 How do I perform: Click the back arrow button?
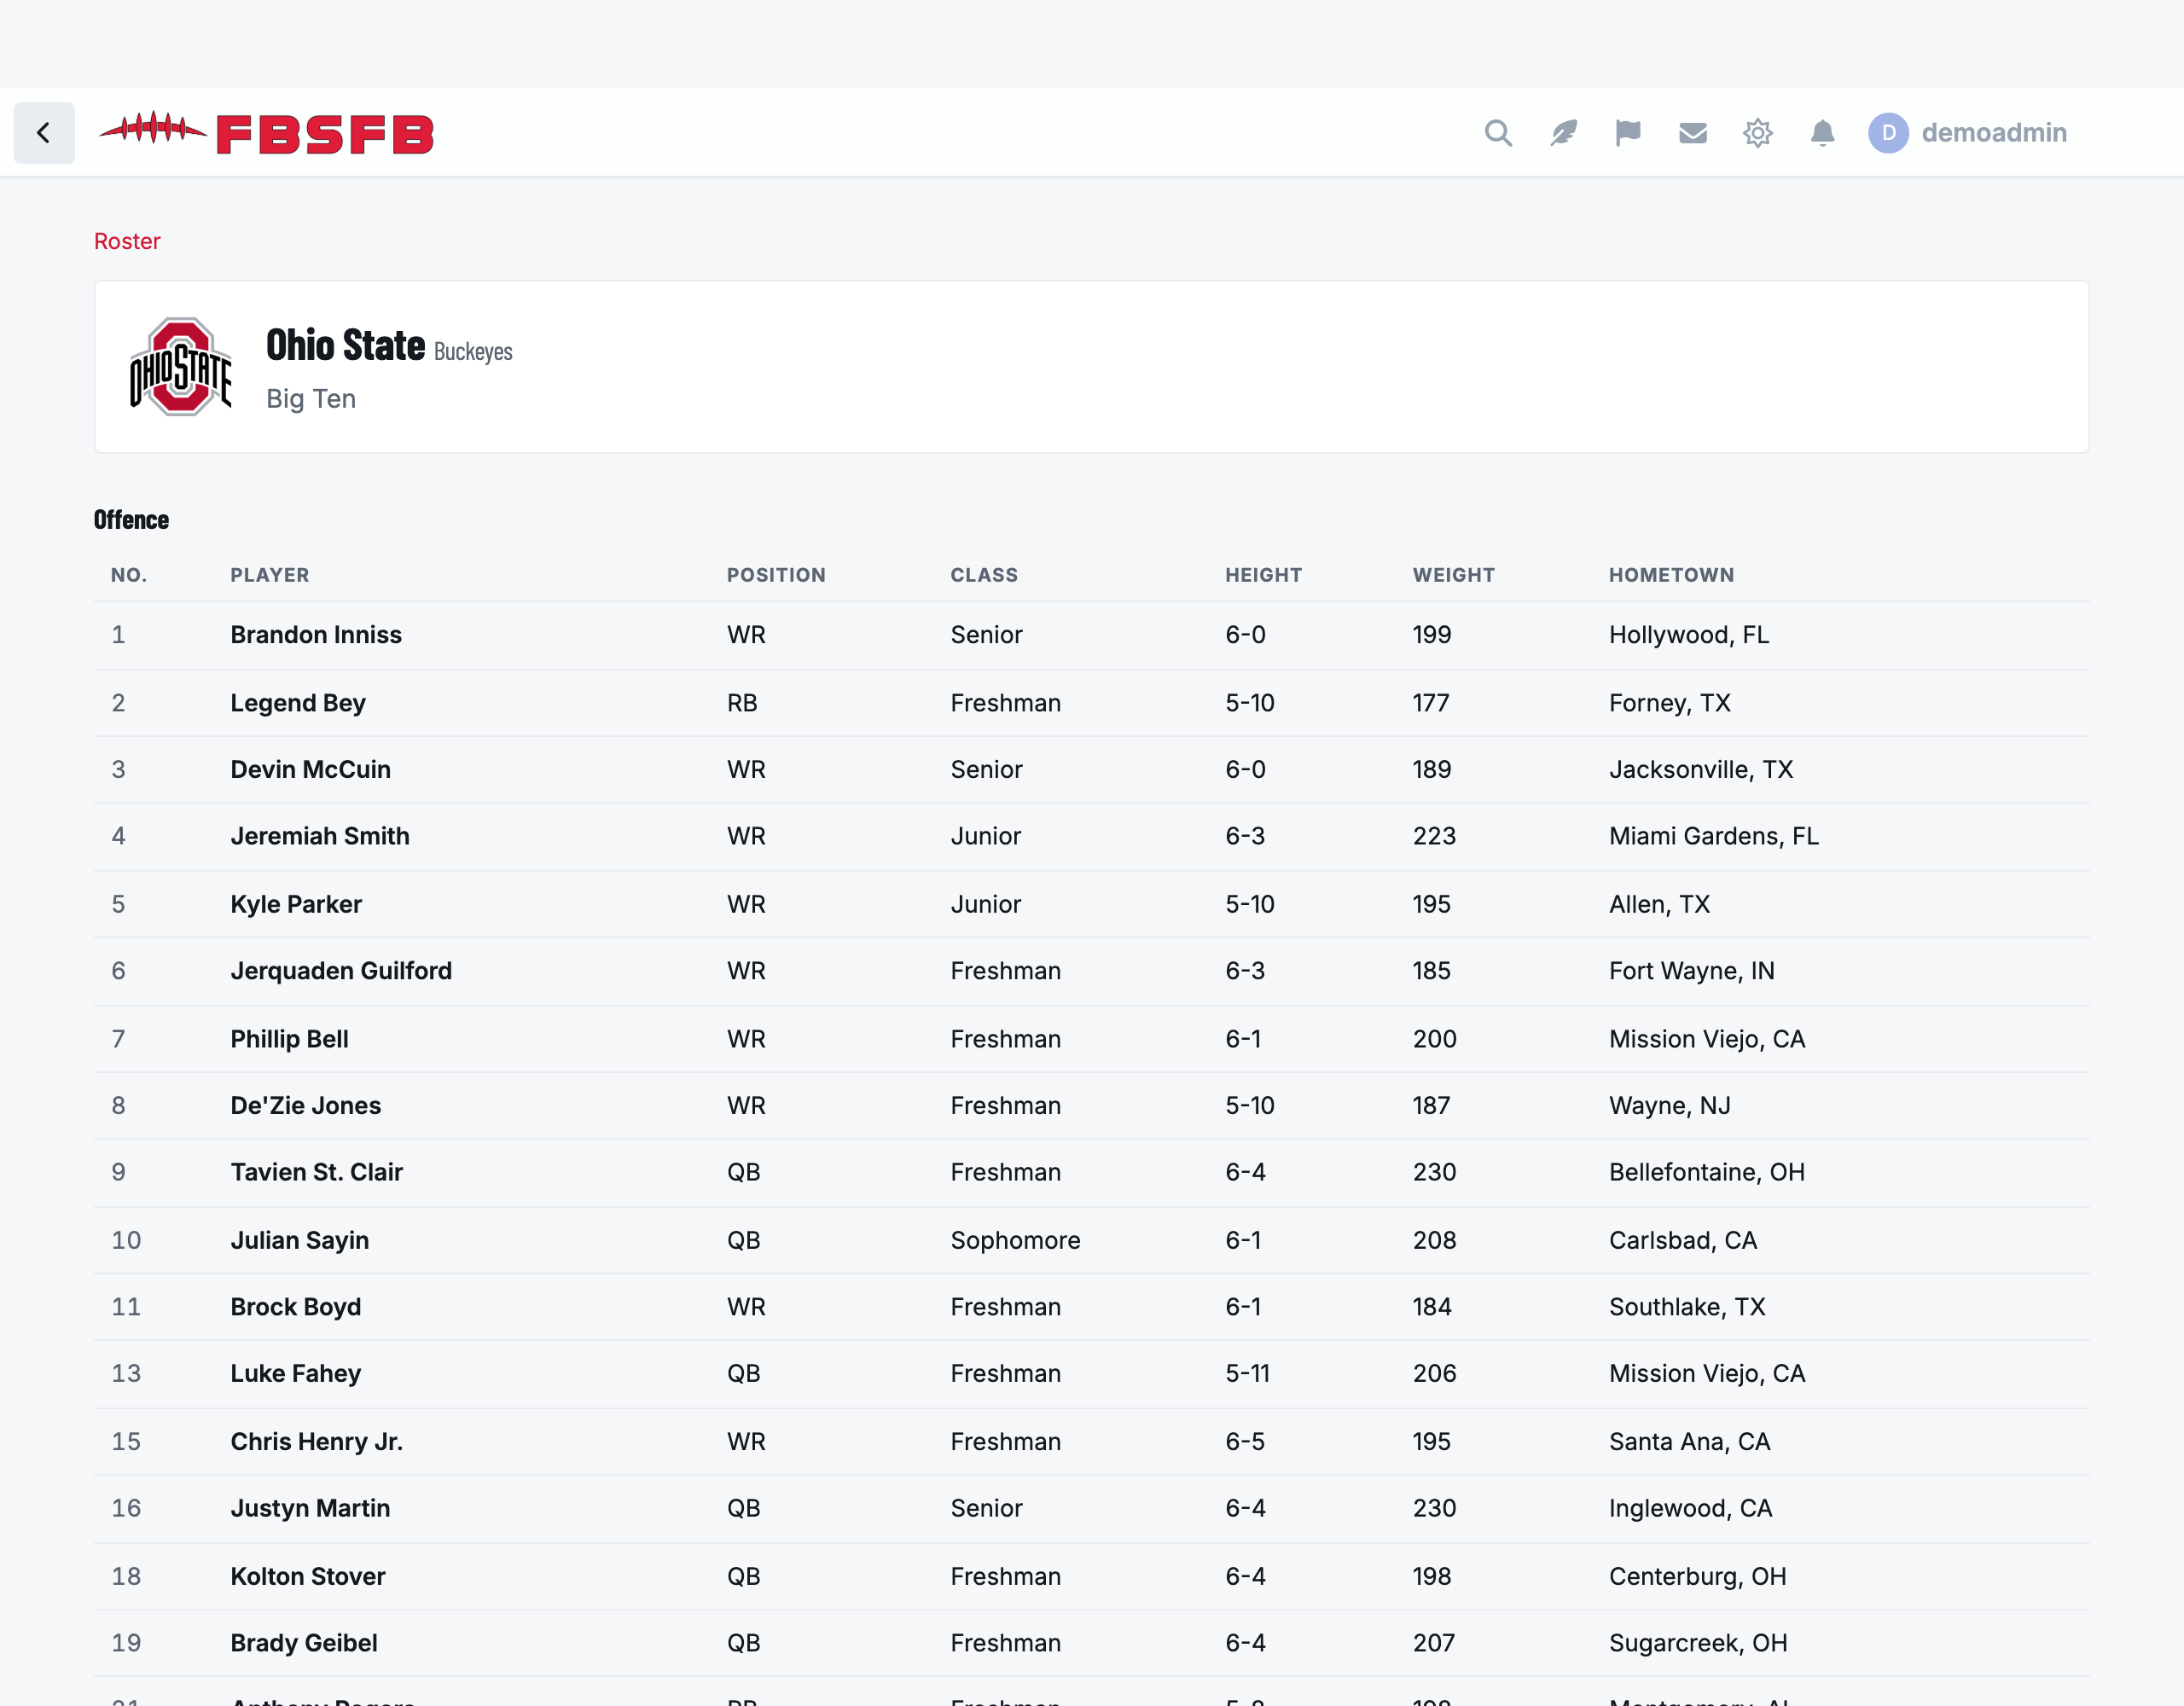pos(44,133)
